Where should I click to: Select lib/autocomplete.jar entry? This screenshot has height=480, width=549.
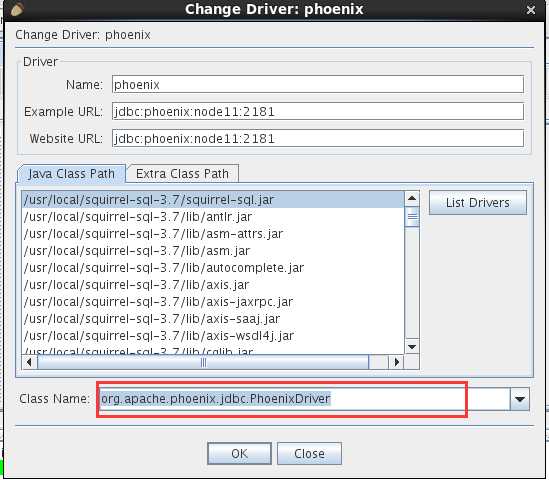(213, 267)
